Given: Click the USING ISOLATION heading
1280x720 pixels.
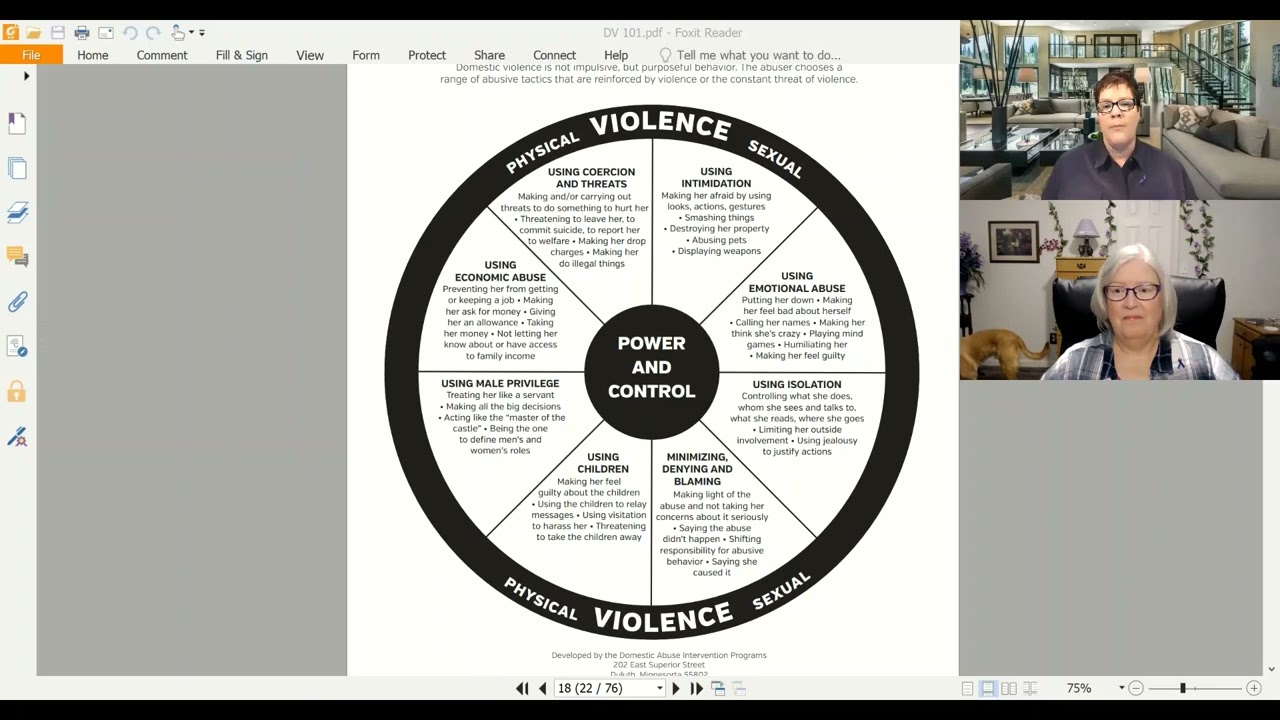Looking at the screenshot, I should 797,384.
